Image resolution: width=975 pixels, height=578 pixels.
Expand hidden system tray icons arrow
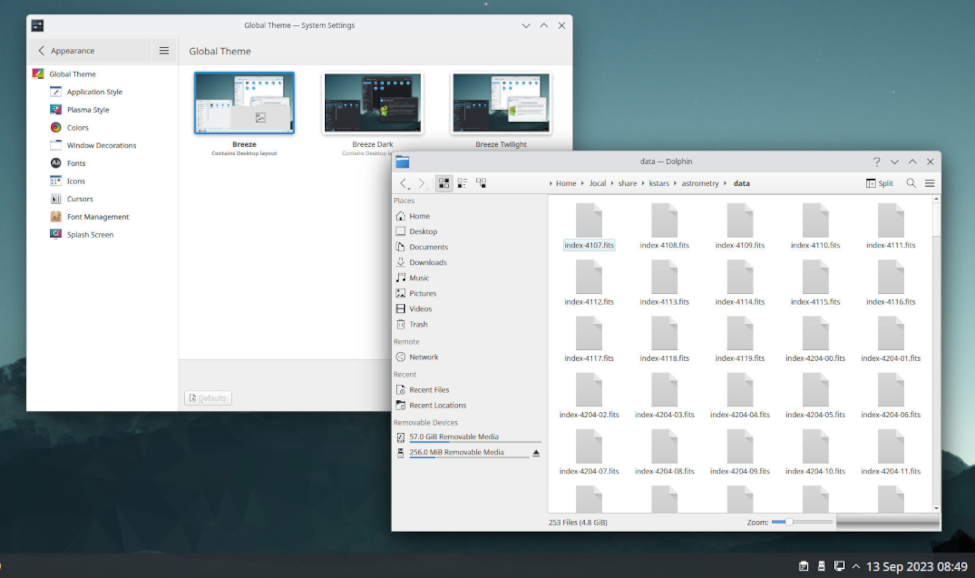coord(856,566)
